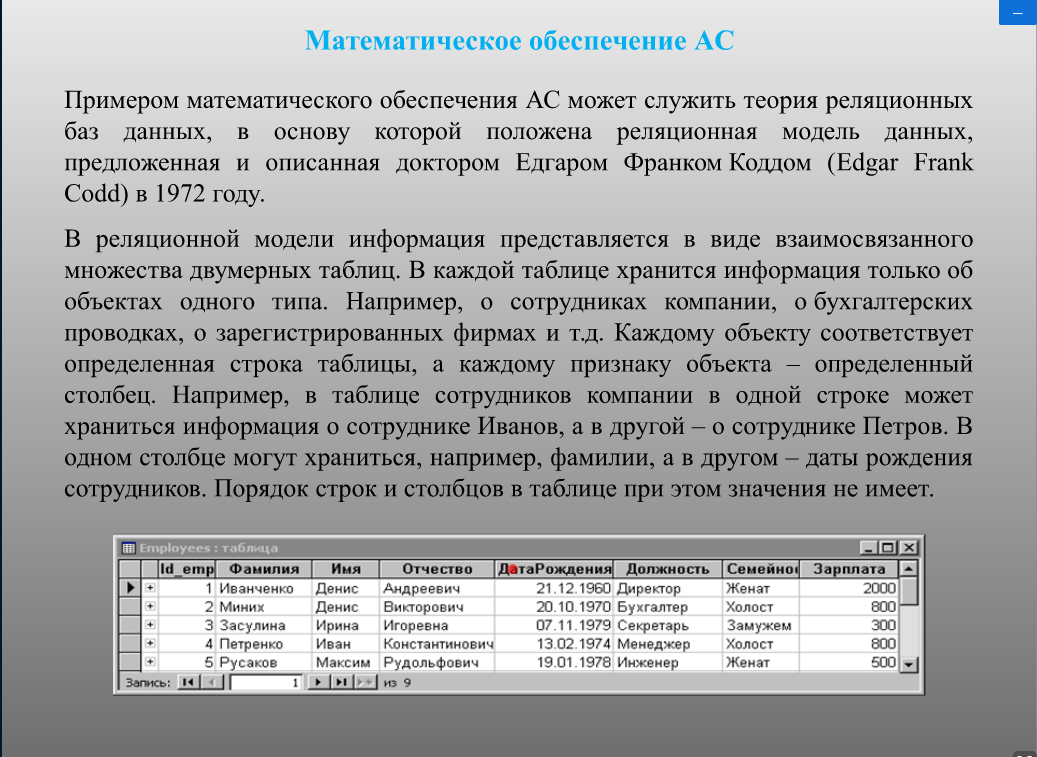Select the row selector for the Миних record
Image resolution: width=1037 pixels, height=757 pixels.
click(x=130, y=606)
